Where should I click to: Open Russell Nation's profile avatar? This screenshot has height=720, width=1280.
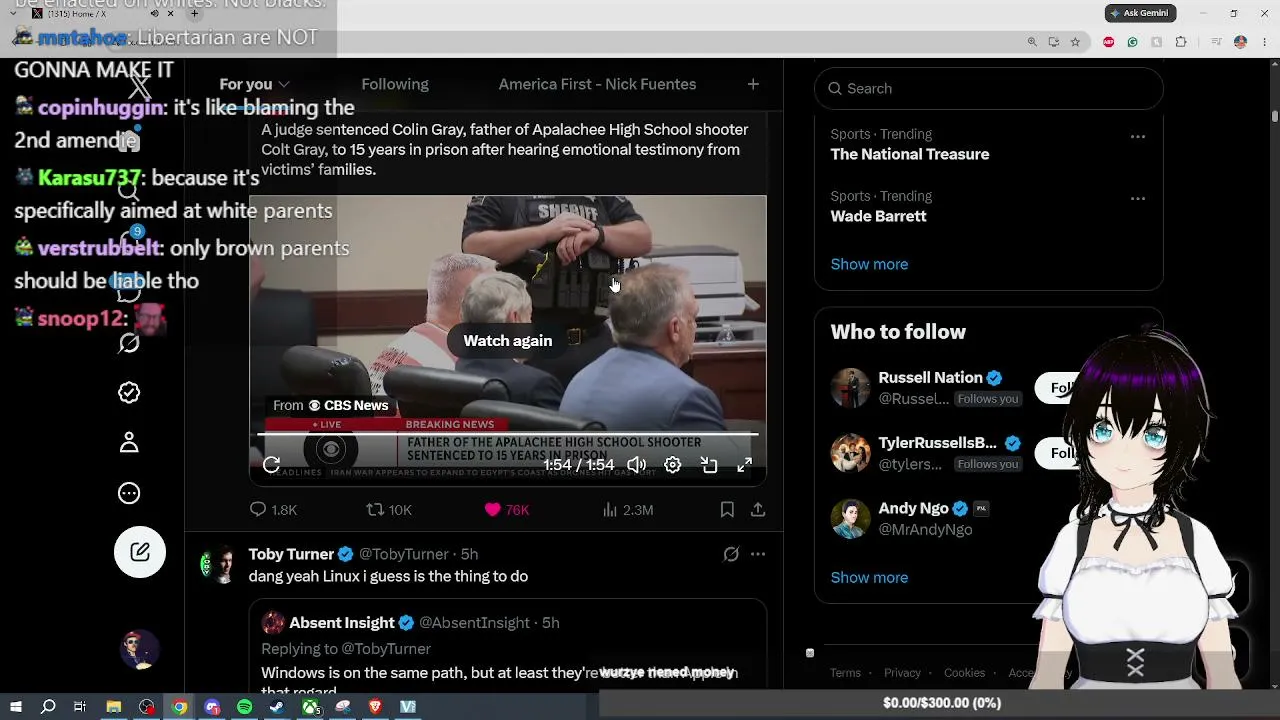pos(850,388)
